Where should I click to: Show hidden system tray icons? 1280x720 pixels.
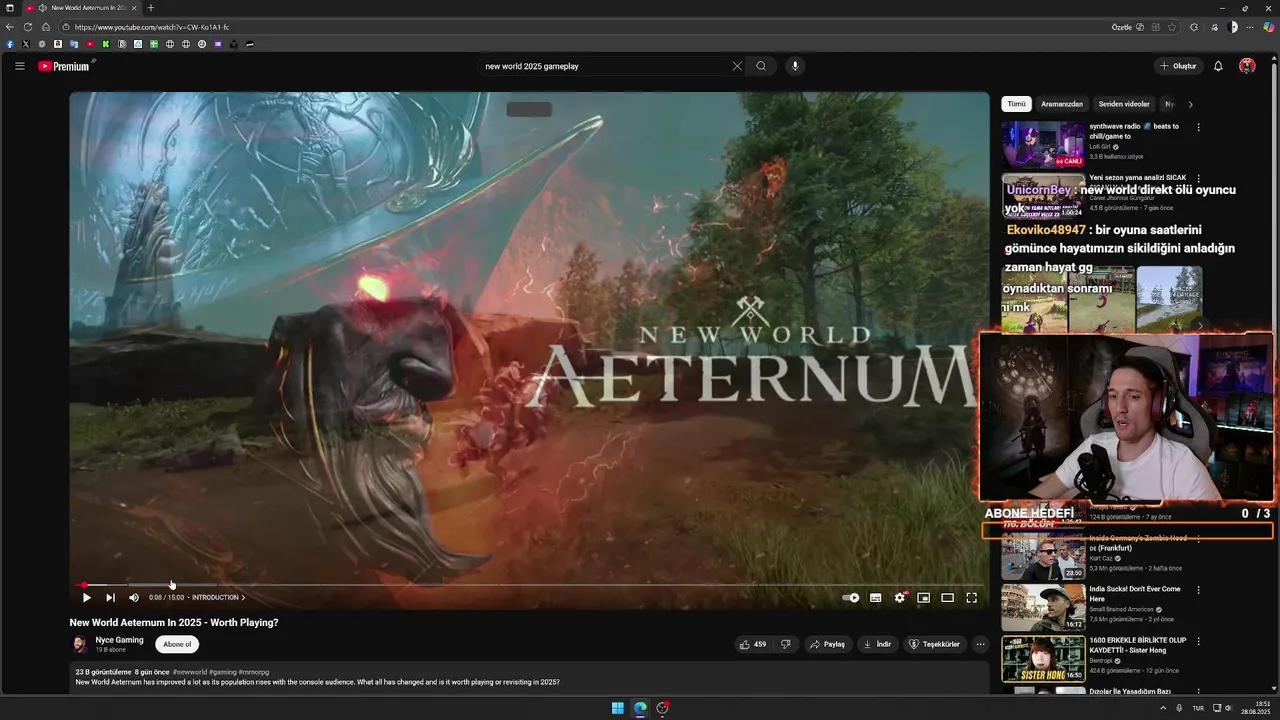1162,708
